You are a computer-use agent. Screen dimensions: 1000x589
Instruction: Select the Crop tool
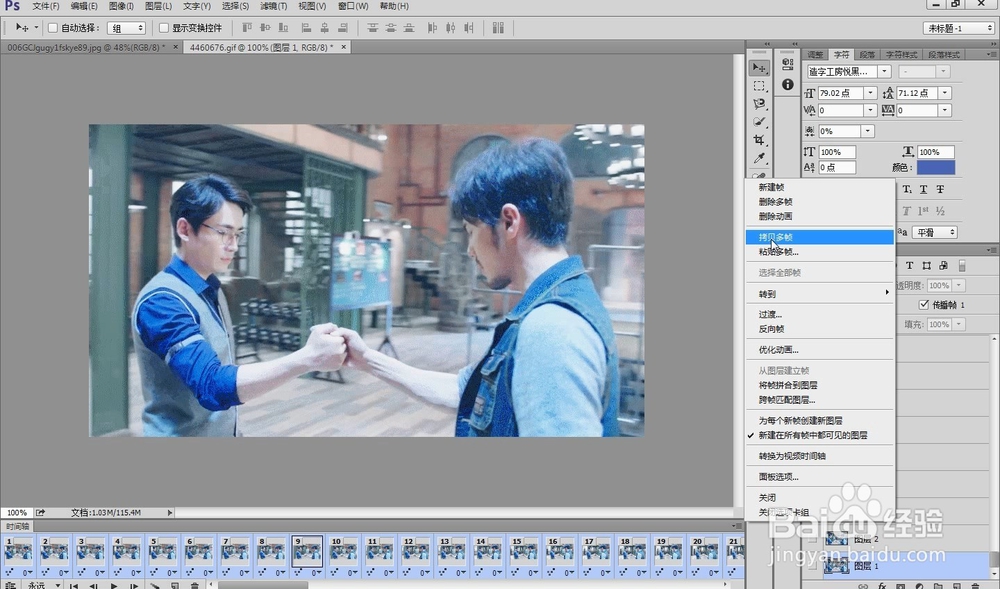pos(759,140)
